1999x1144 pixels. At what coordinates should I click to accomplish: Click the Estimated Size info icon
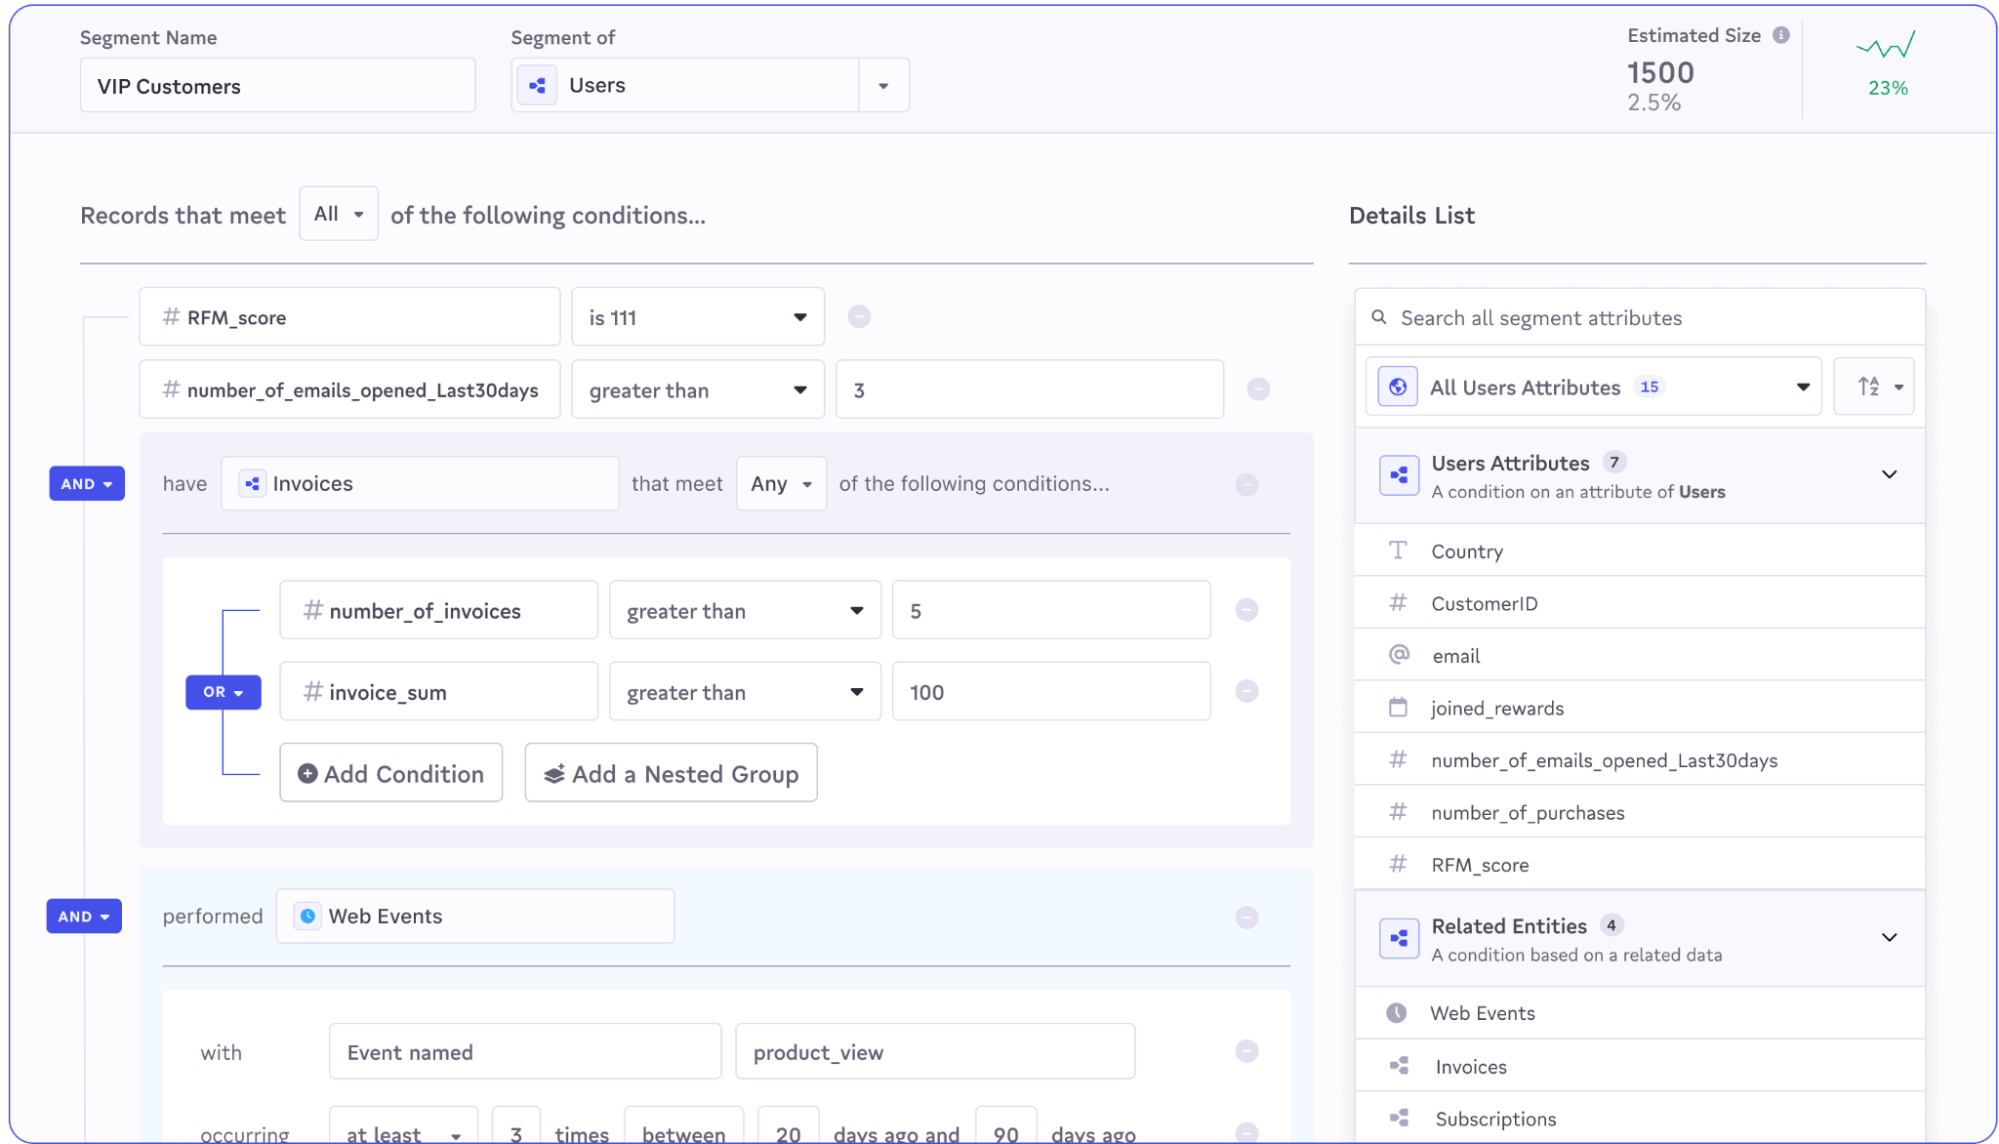click(x=1781, y=35)
